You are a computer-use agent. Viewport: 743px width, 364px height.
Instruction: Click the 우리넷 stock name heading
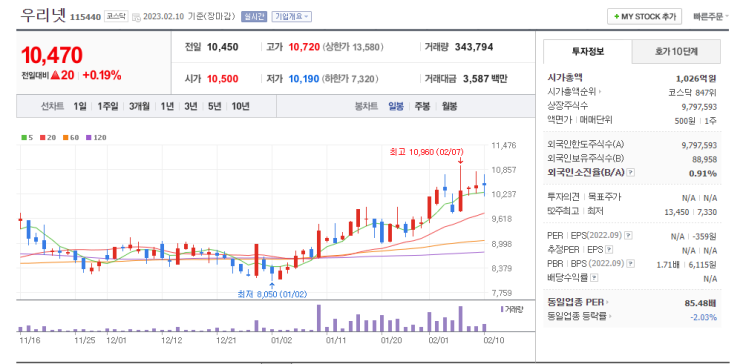click(44, 15)
